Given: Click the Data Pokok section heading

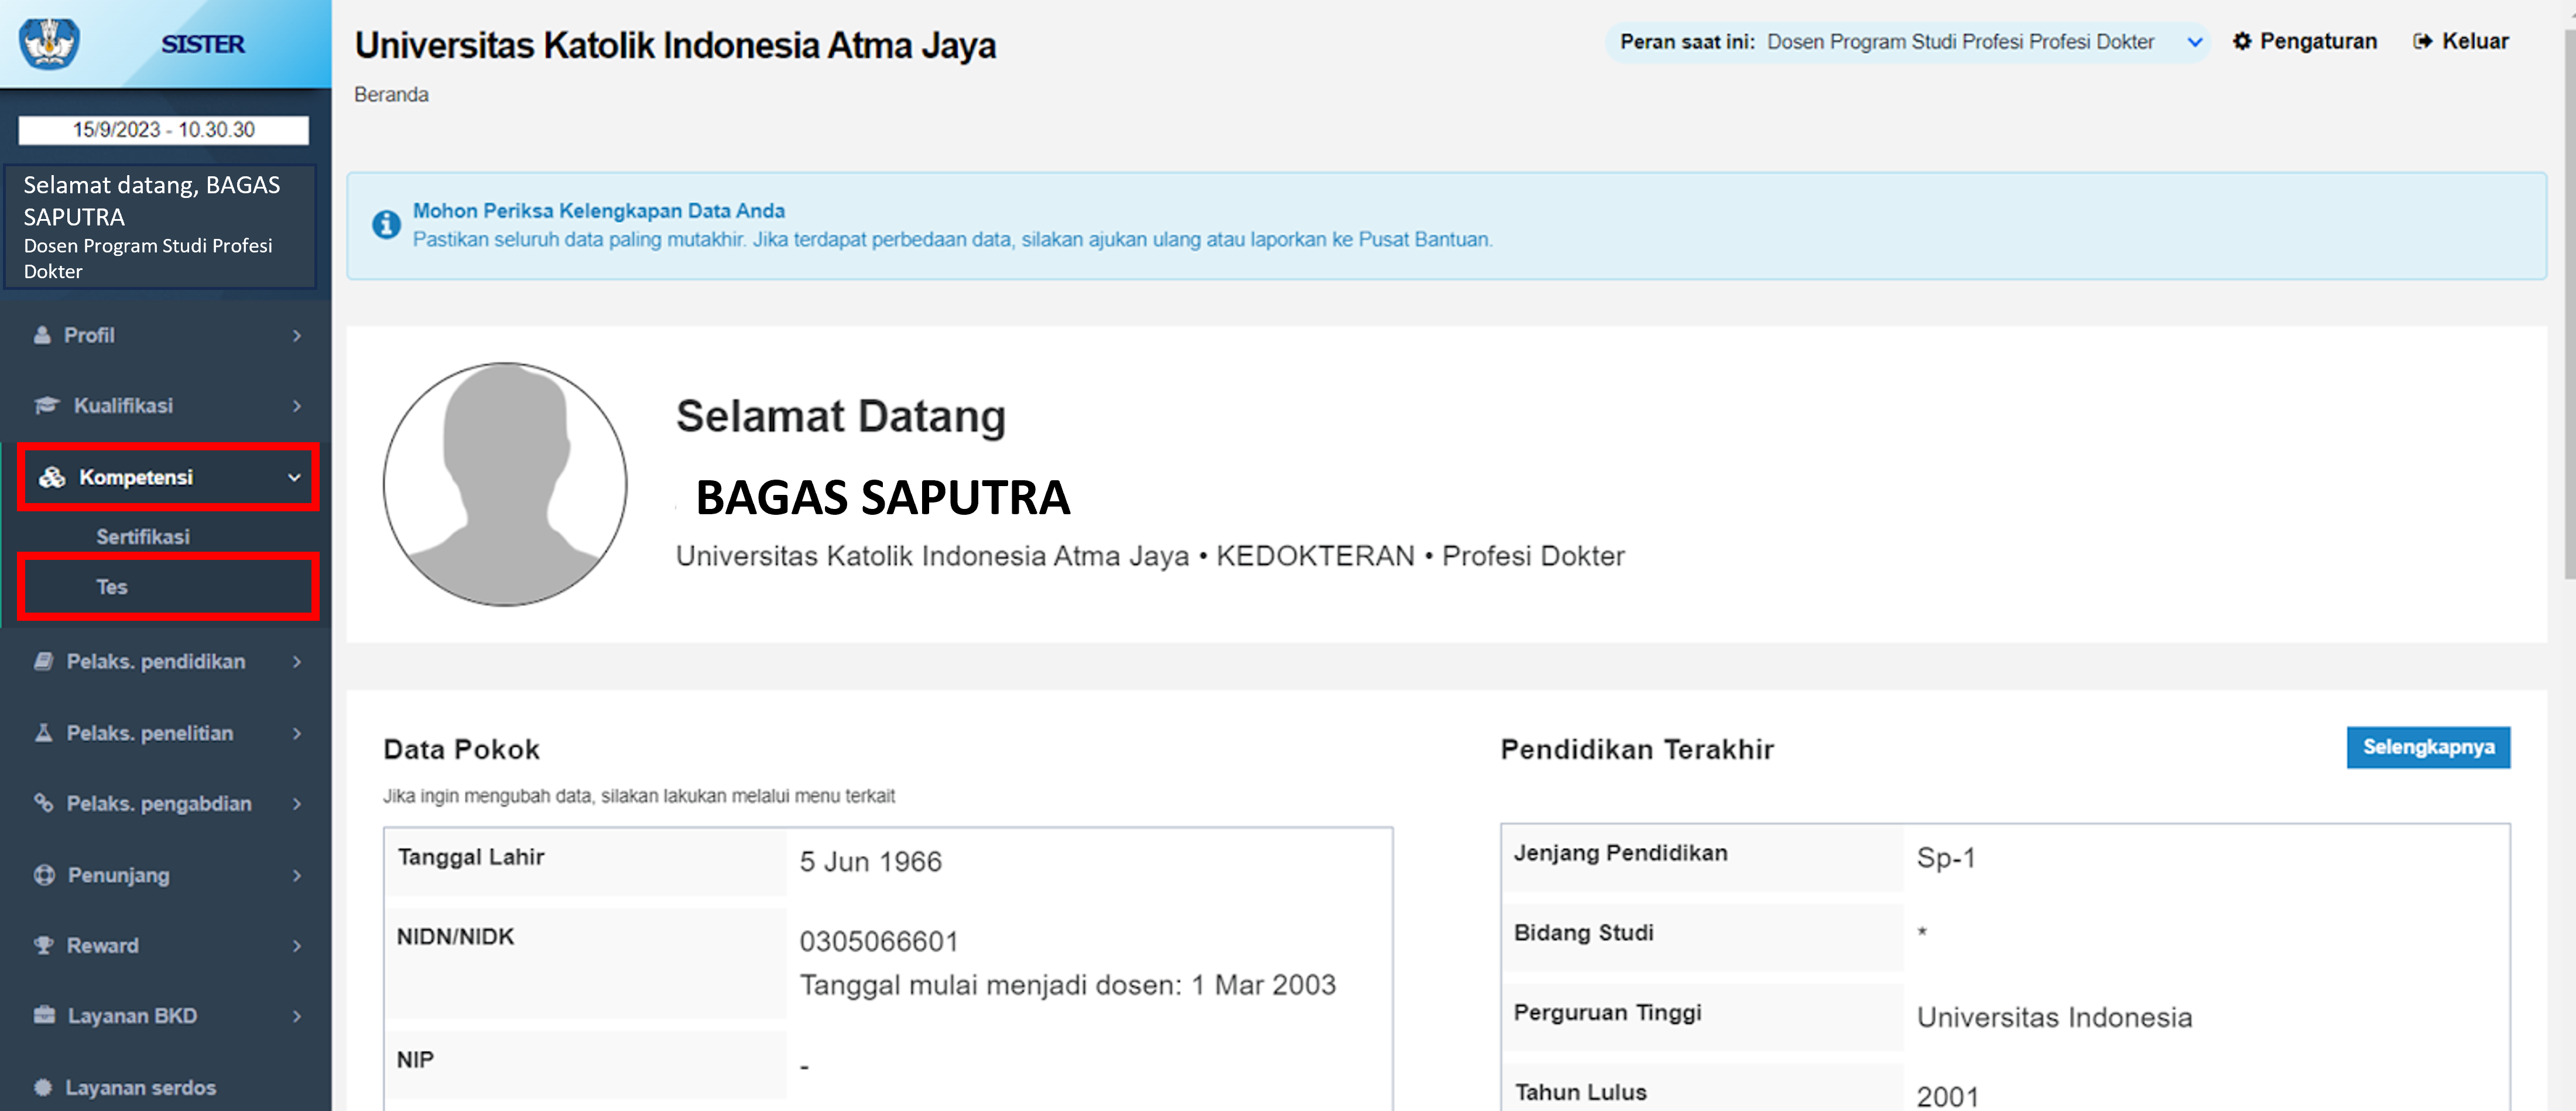Looking at the screenshot, I should pyautogui.click(x=461, y=749).
